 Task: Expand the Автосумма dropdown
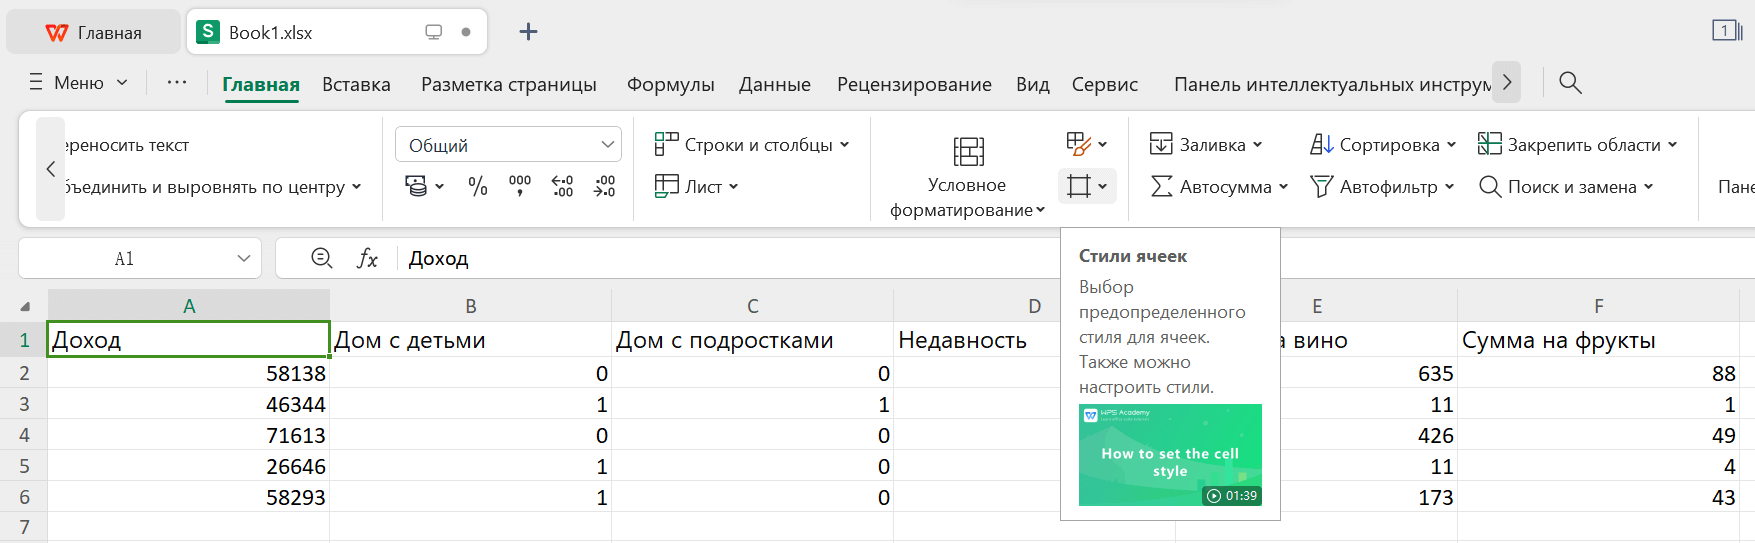click(1283, 187)
